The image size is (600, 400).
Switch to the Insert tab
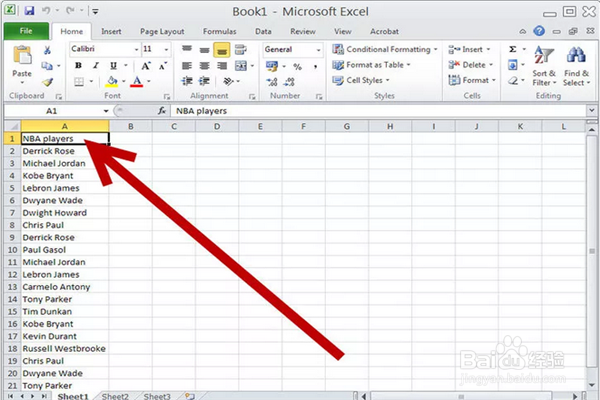[x=111, y=32]
